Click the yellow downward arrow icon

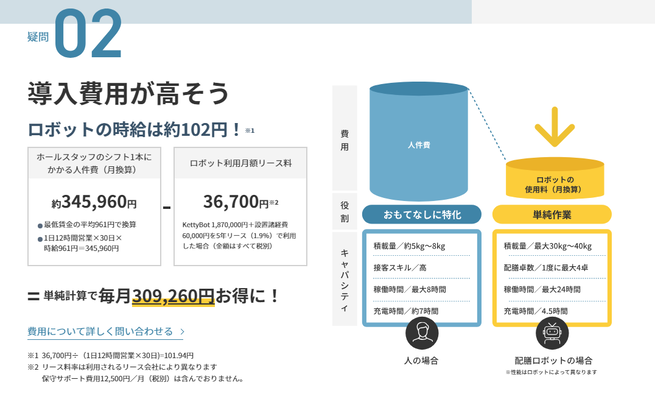(x=555, y=127)
